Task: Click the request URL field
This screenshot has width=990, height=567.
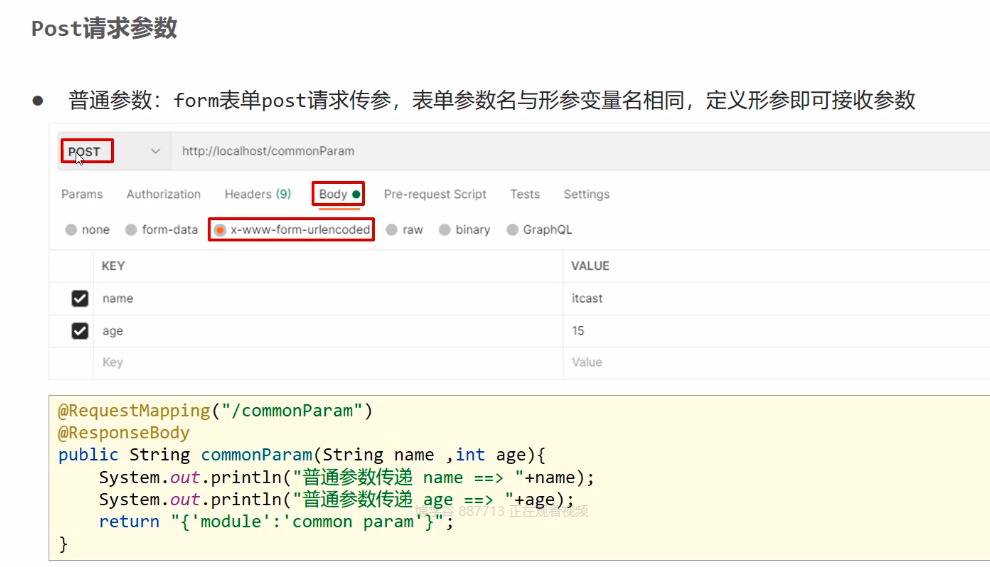Action: pos(580,152)
